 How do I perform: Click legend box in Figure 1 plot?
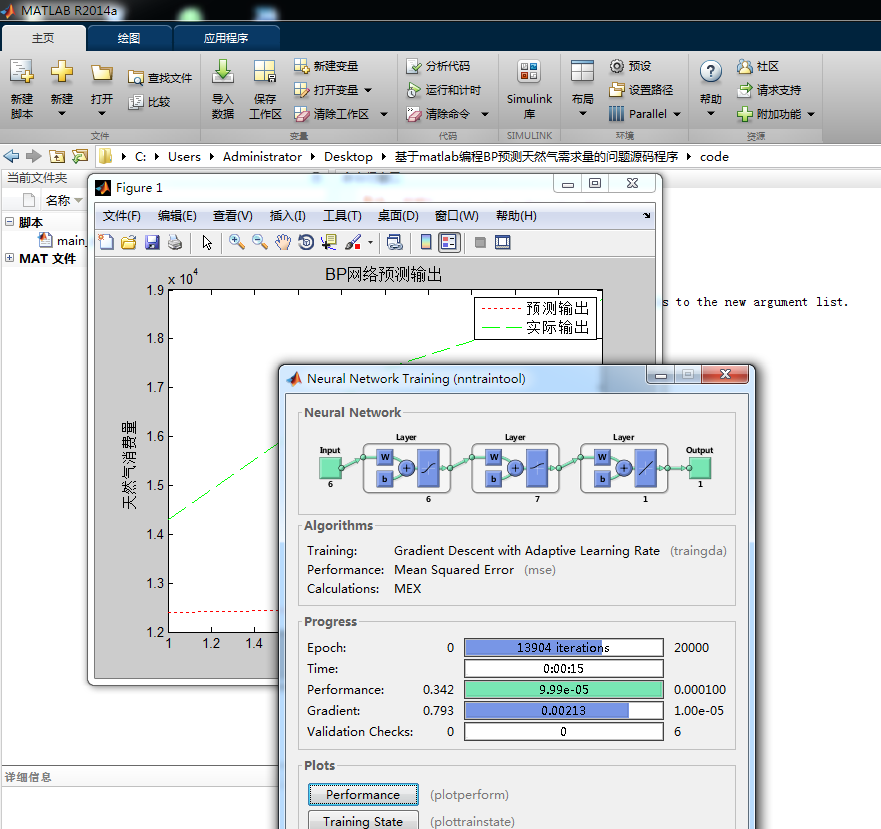(535, 318)
